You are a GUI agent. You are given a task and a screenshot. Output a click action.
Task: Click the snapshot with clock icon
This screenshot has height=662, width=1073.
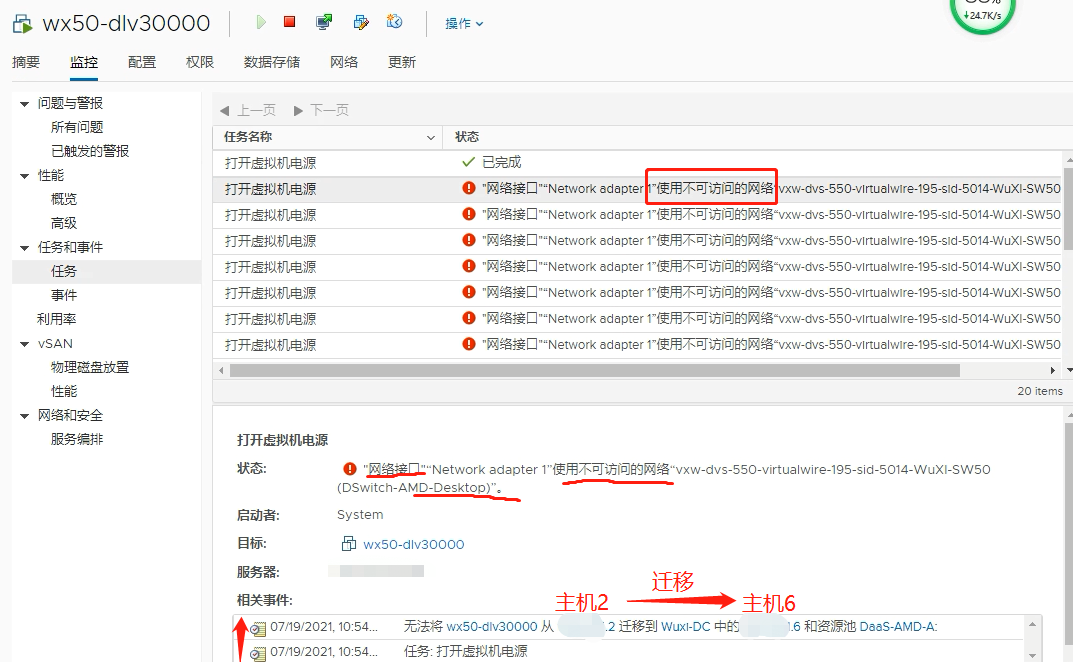tap(393, 22)
